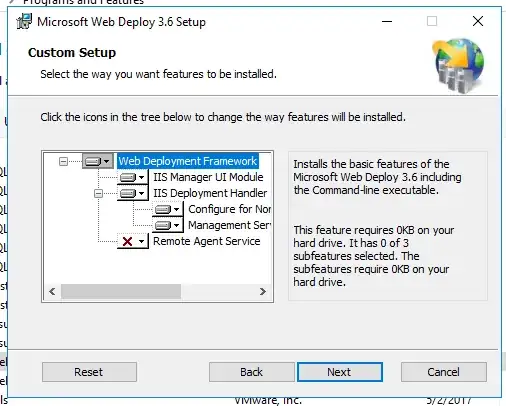Minimize the Web Deploy Setup window

tap(387, 21)
